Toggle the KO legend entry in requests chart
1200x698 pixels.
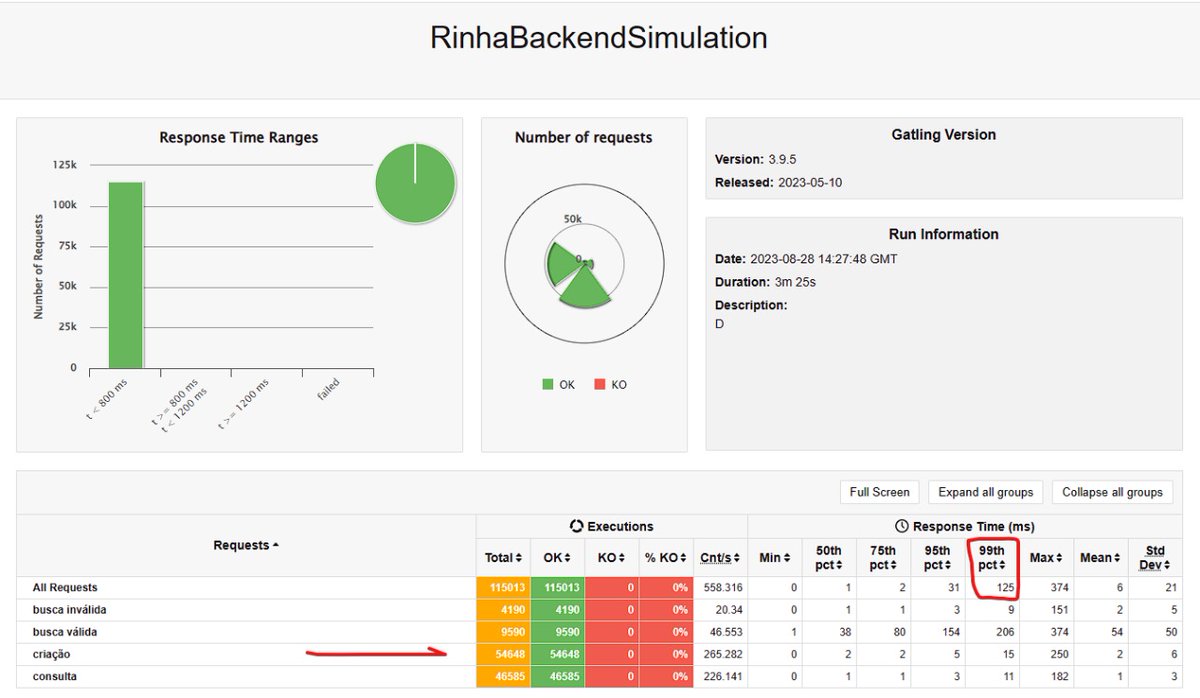[x=610, y=385]
